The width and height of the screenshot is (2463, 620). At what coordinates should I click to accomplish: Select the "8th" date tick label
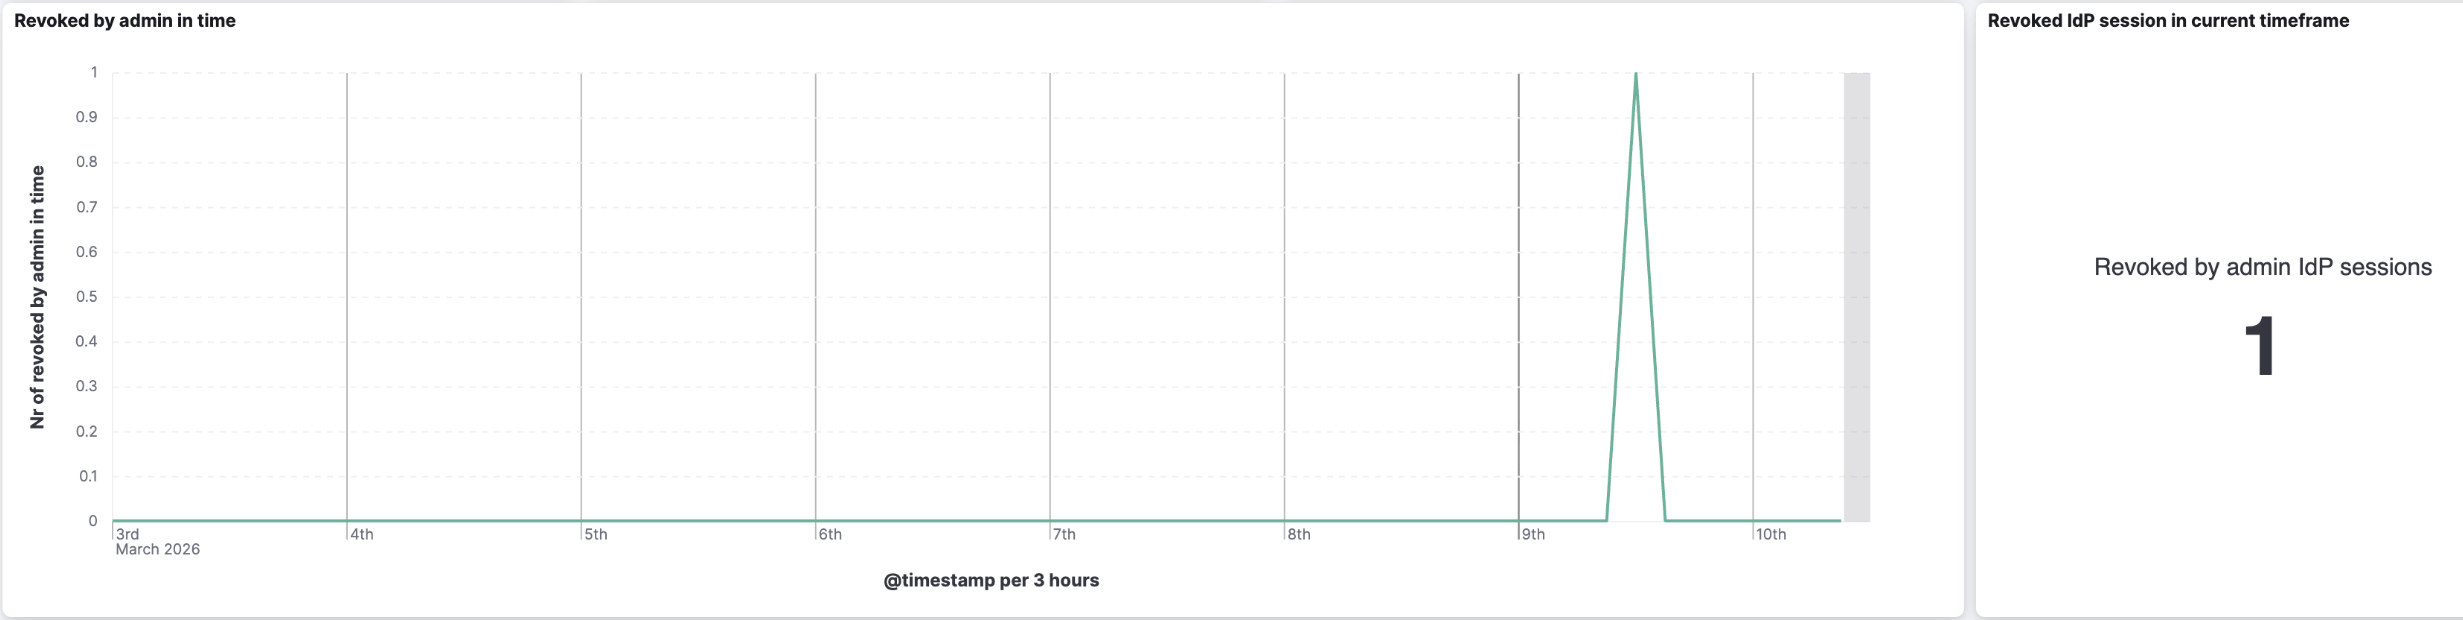pos(1299,534)
